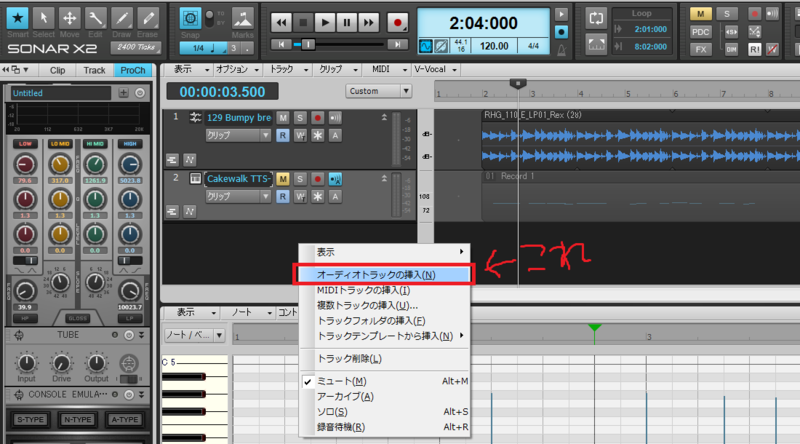Toggle the Snap to grid button
Screen dimensions: 800x444
click(190, 19)
